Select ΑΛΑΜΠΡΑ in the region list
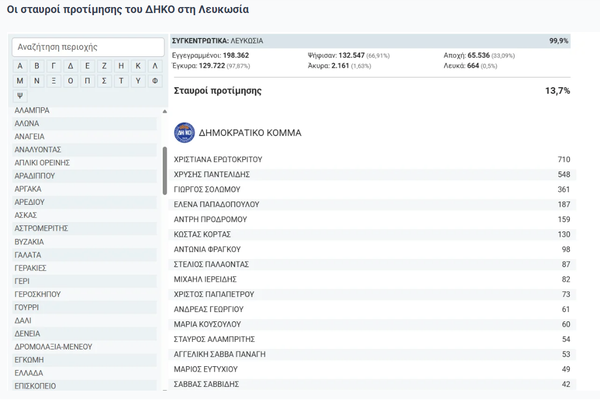Viewport: 600px width, 402px height. coord(85,111)
